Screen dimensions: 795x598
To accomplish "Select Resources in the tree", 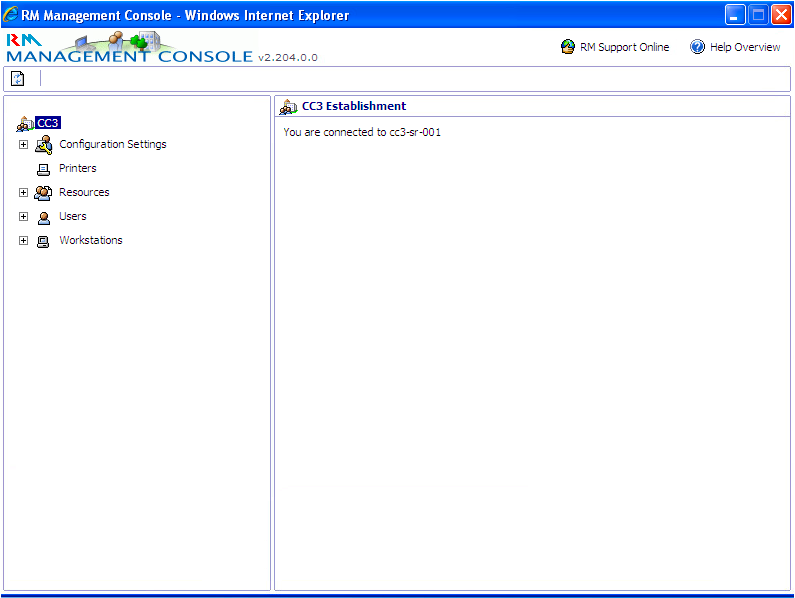I will 84,192.
